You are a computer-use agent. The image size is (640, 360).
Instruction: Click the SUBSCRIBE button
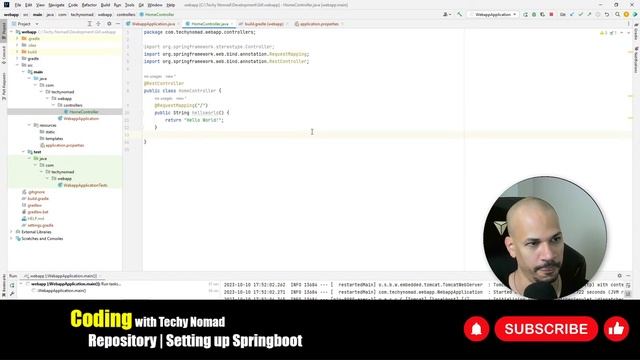[546, 329]
